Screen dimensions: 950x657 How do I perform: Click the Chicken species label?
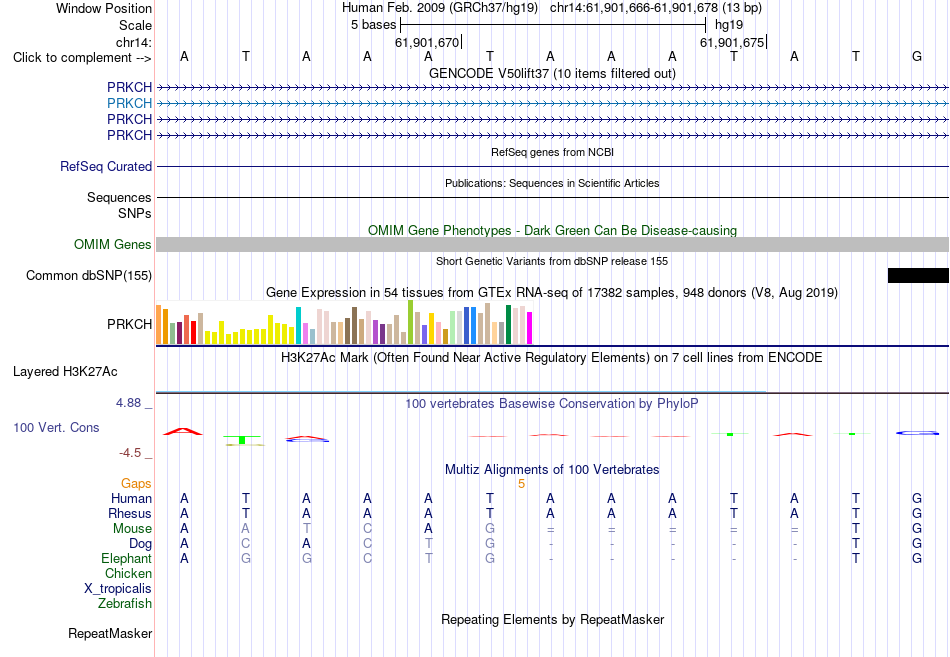(x=128, y=573)
